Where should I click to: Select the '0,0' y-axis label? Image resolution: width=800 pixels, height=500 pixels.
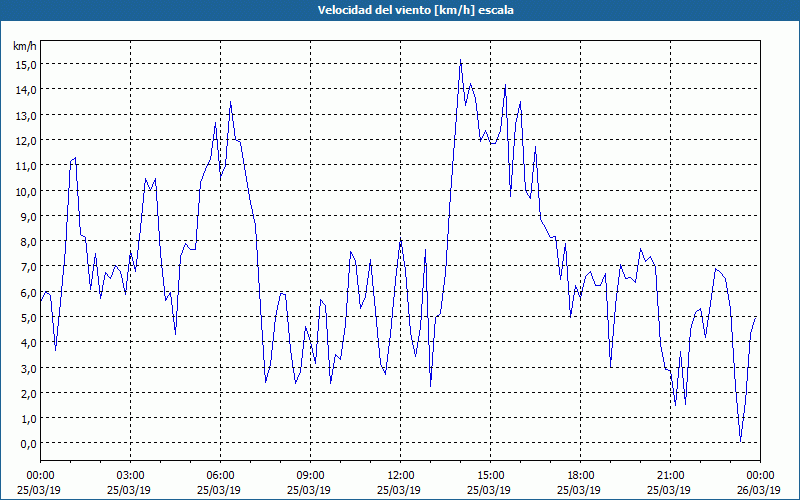30,444
